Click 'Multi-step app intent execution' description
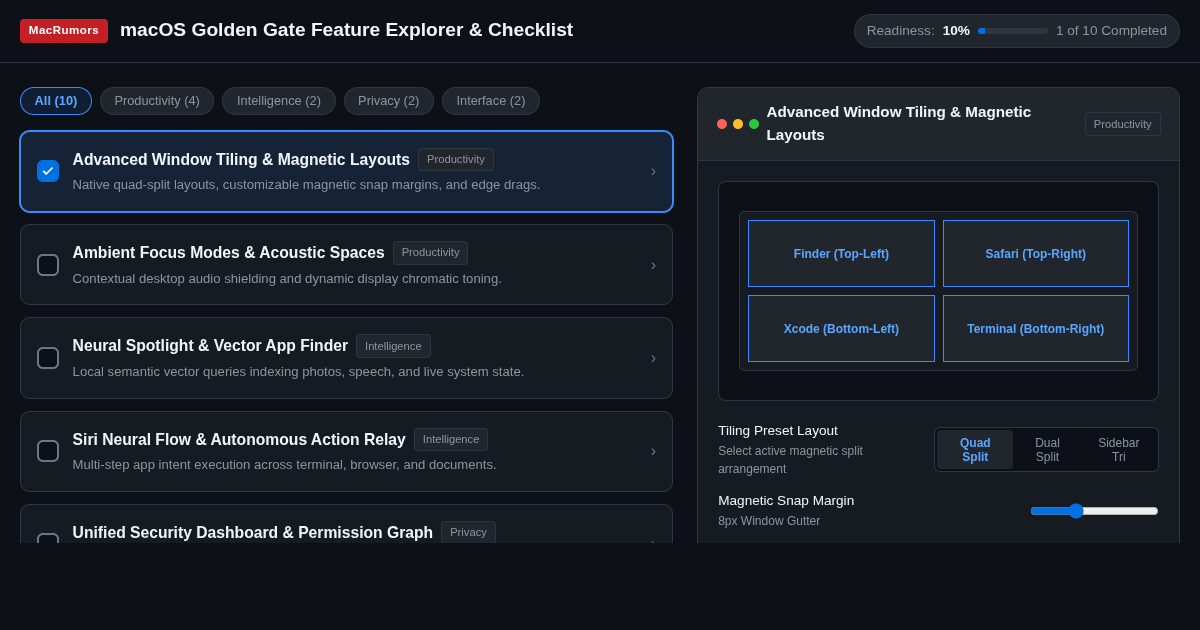The width and height of the screenshot is (1200, 630). point(284,465)
